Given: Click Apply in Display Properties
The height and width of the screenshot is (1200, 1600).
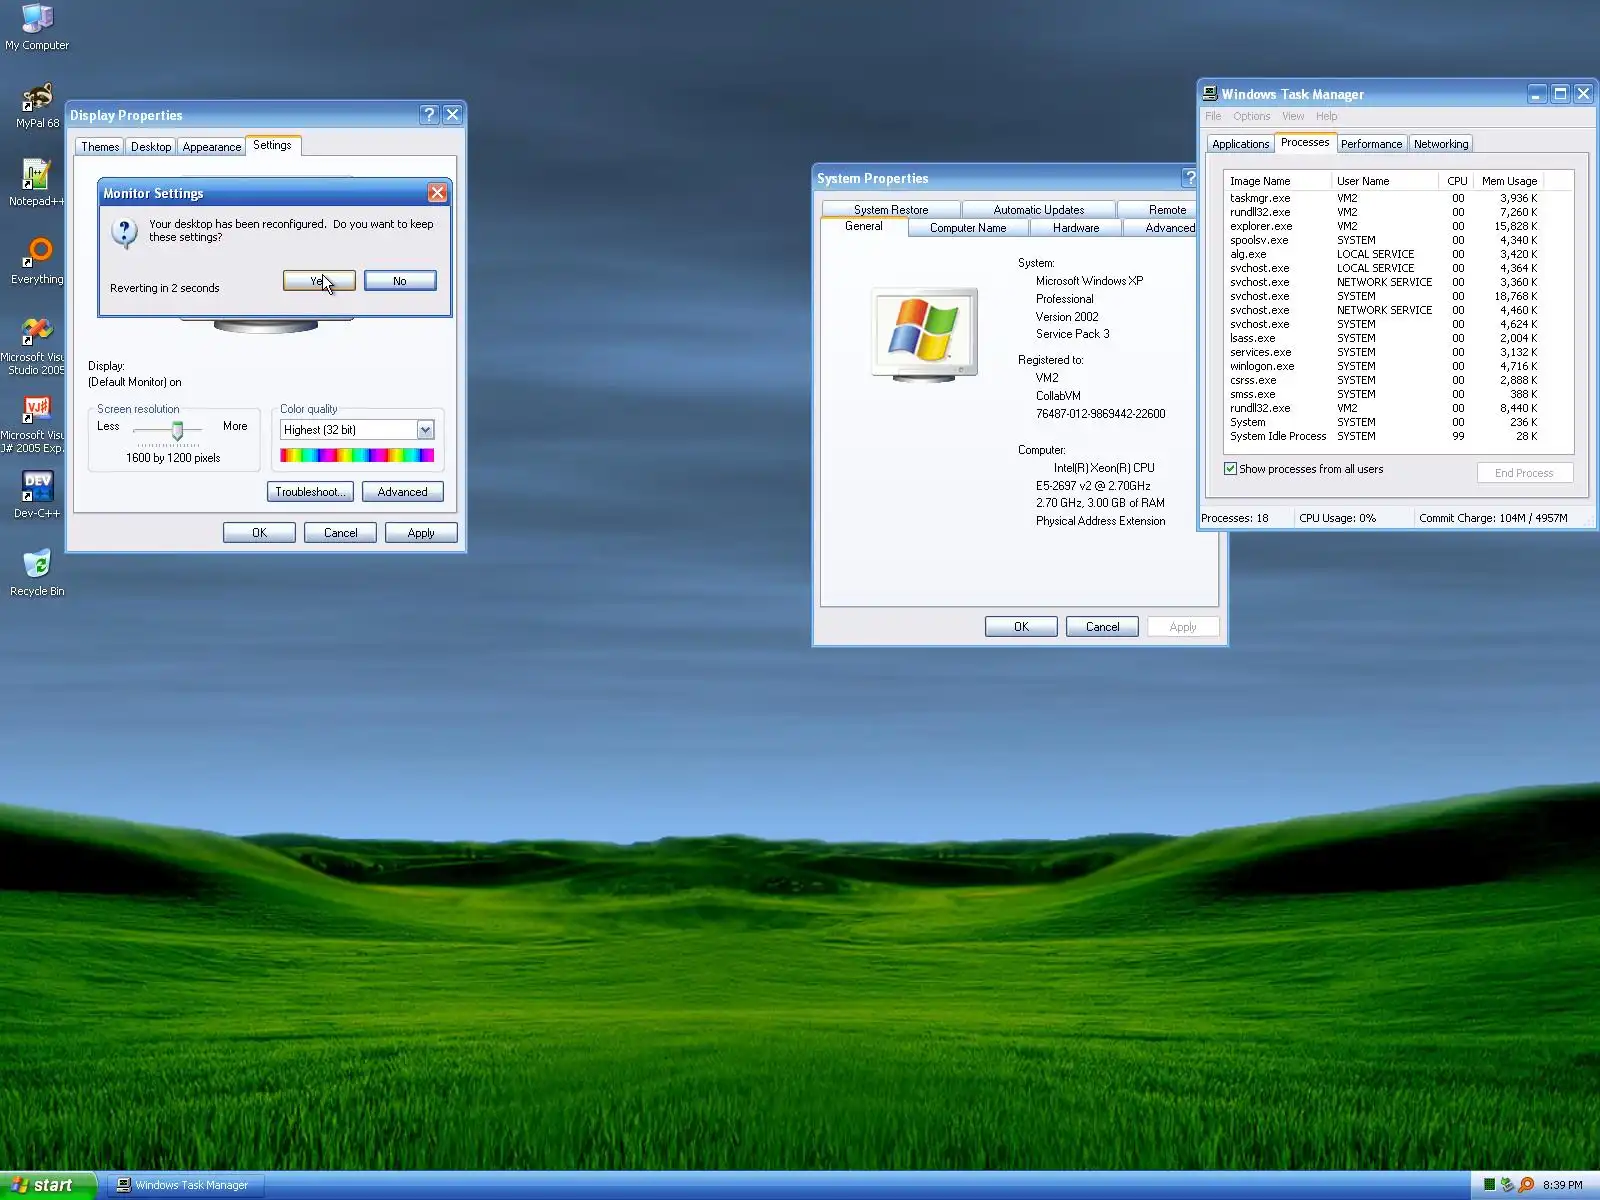Looking at the screenshot, I should 421,533.
